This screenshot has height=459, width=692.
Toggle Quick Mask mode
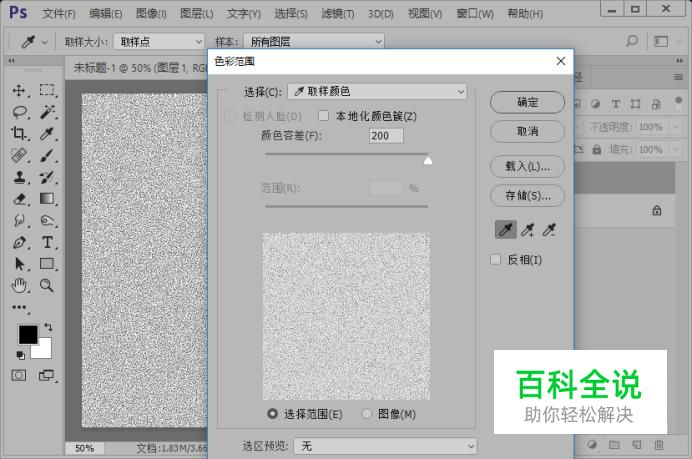19,376
